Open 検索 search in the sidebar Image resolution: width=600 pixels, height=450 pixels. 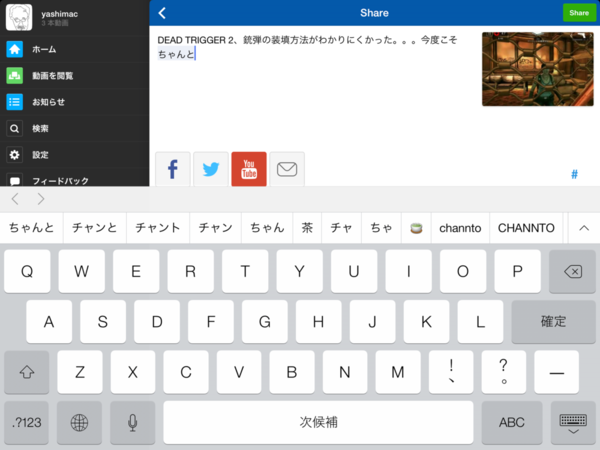pos(75,129)
